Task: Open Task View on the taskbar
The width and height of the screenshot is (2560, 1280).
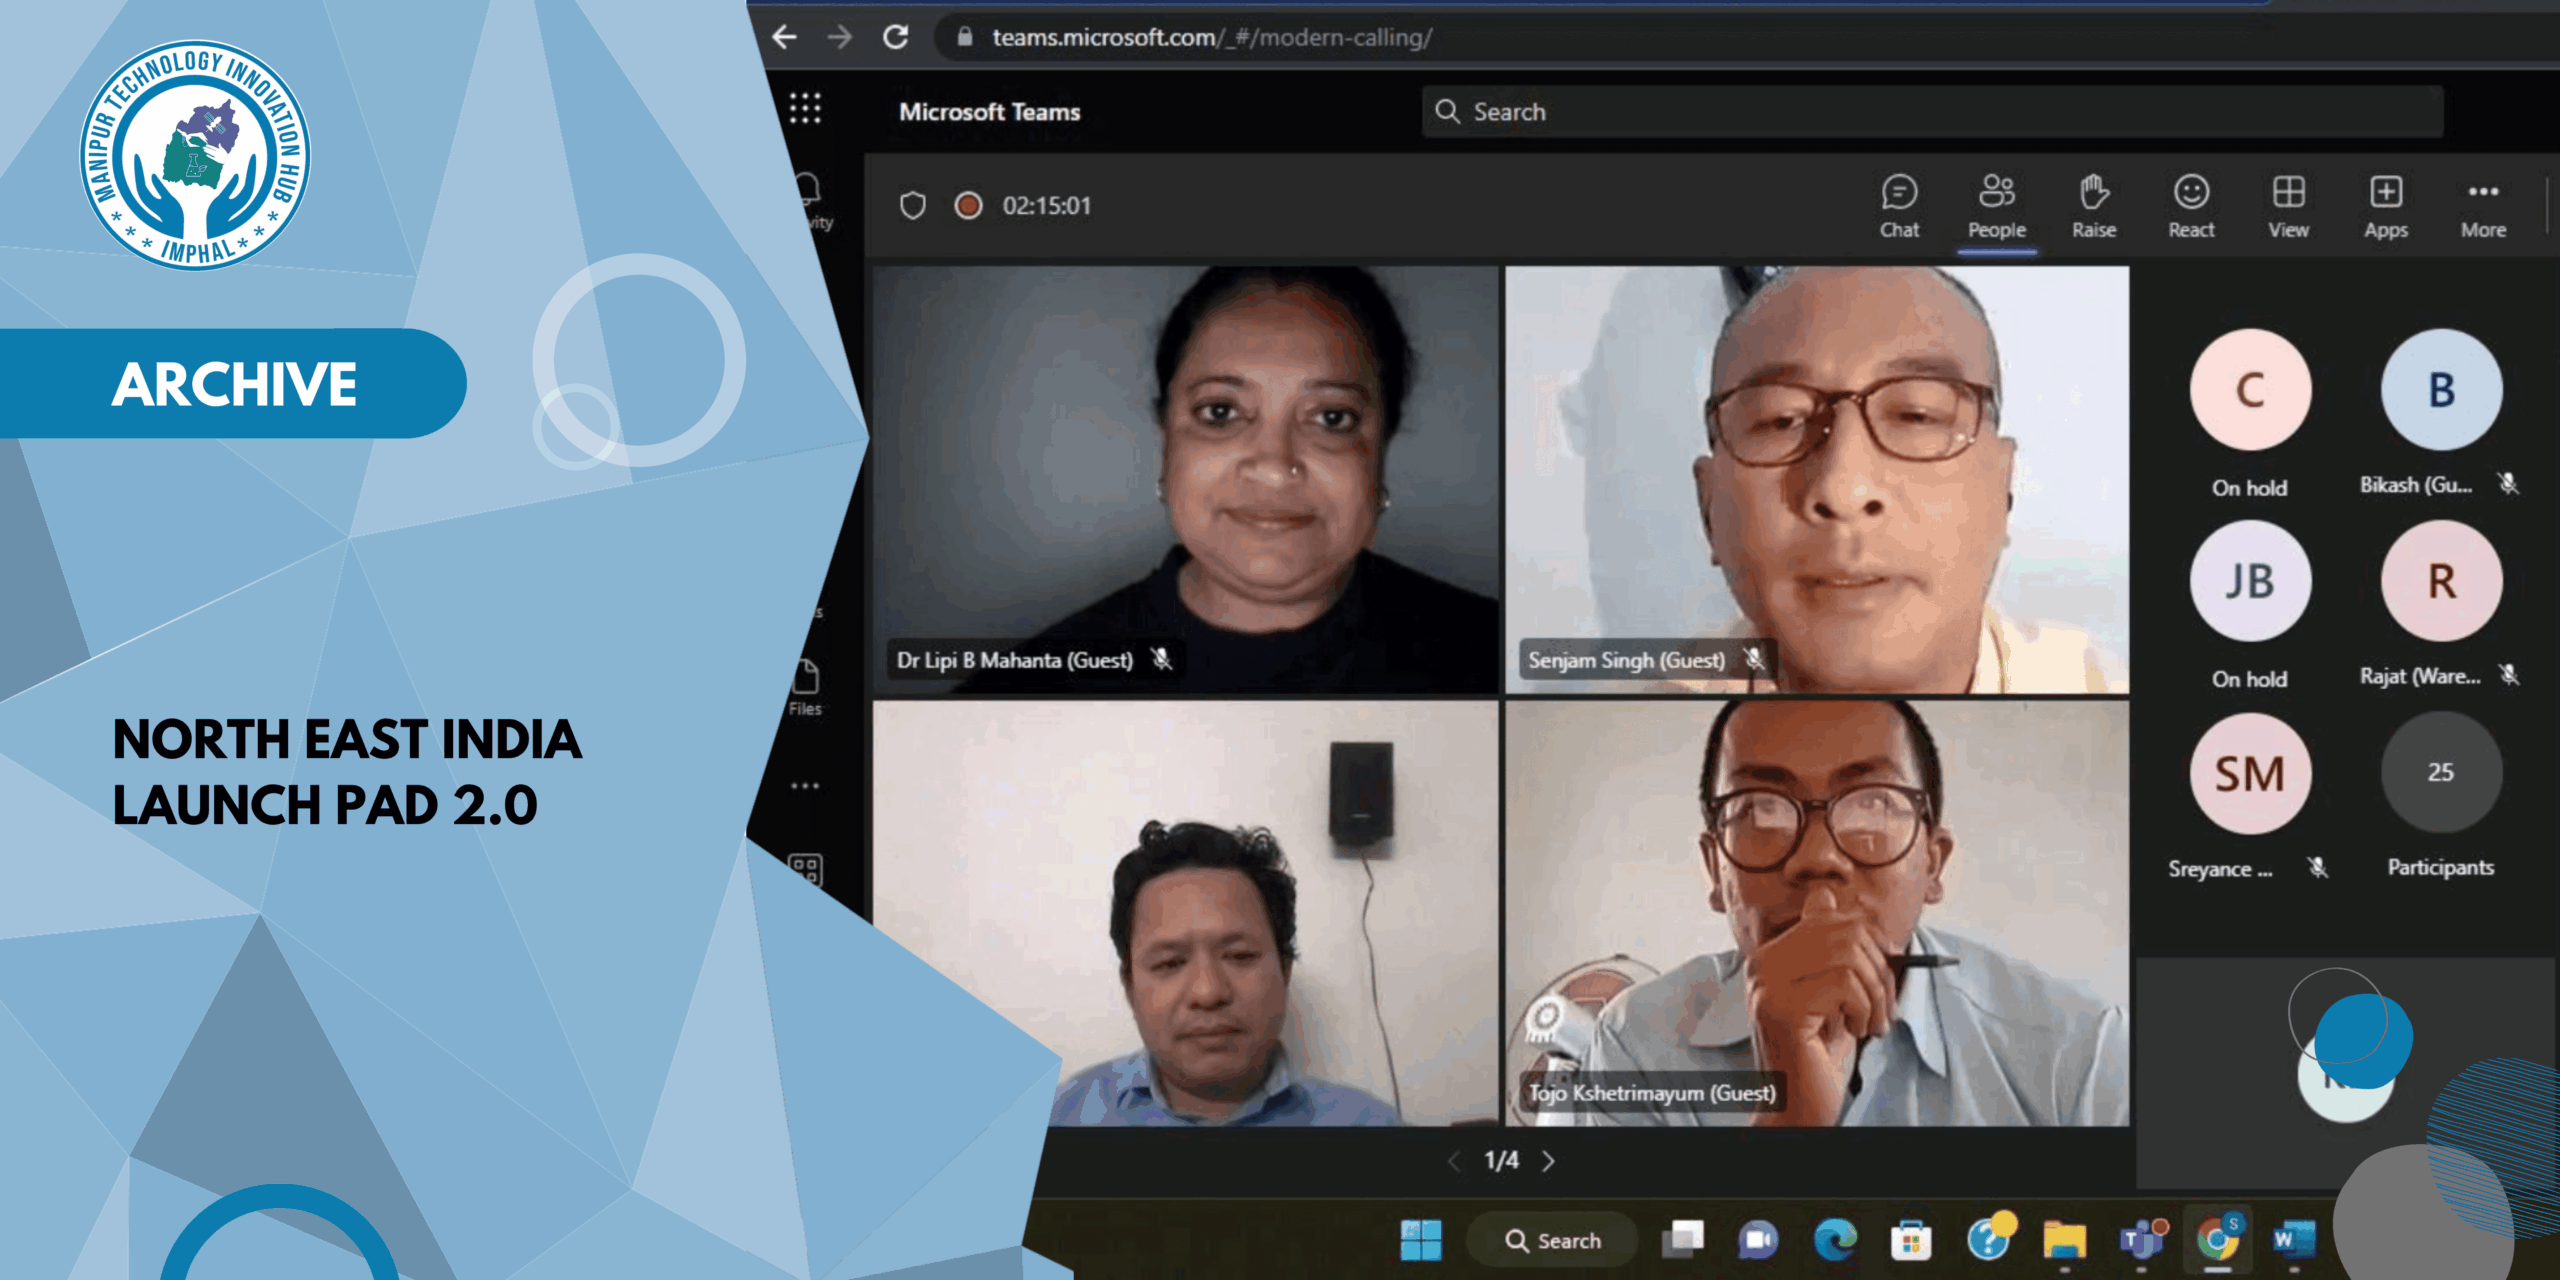Action: (x=1684, y=1240)
